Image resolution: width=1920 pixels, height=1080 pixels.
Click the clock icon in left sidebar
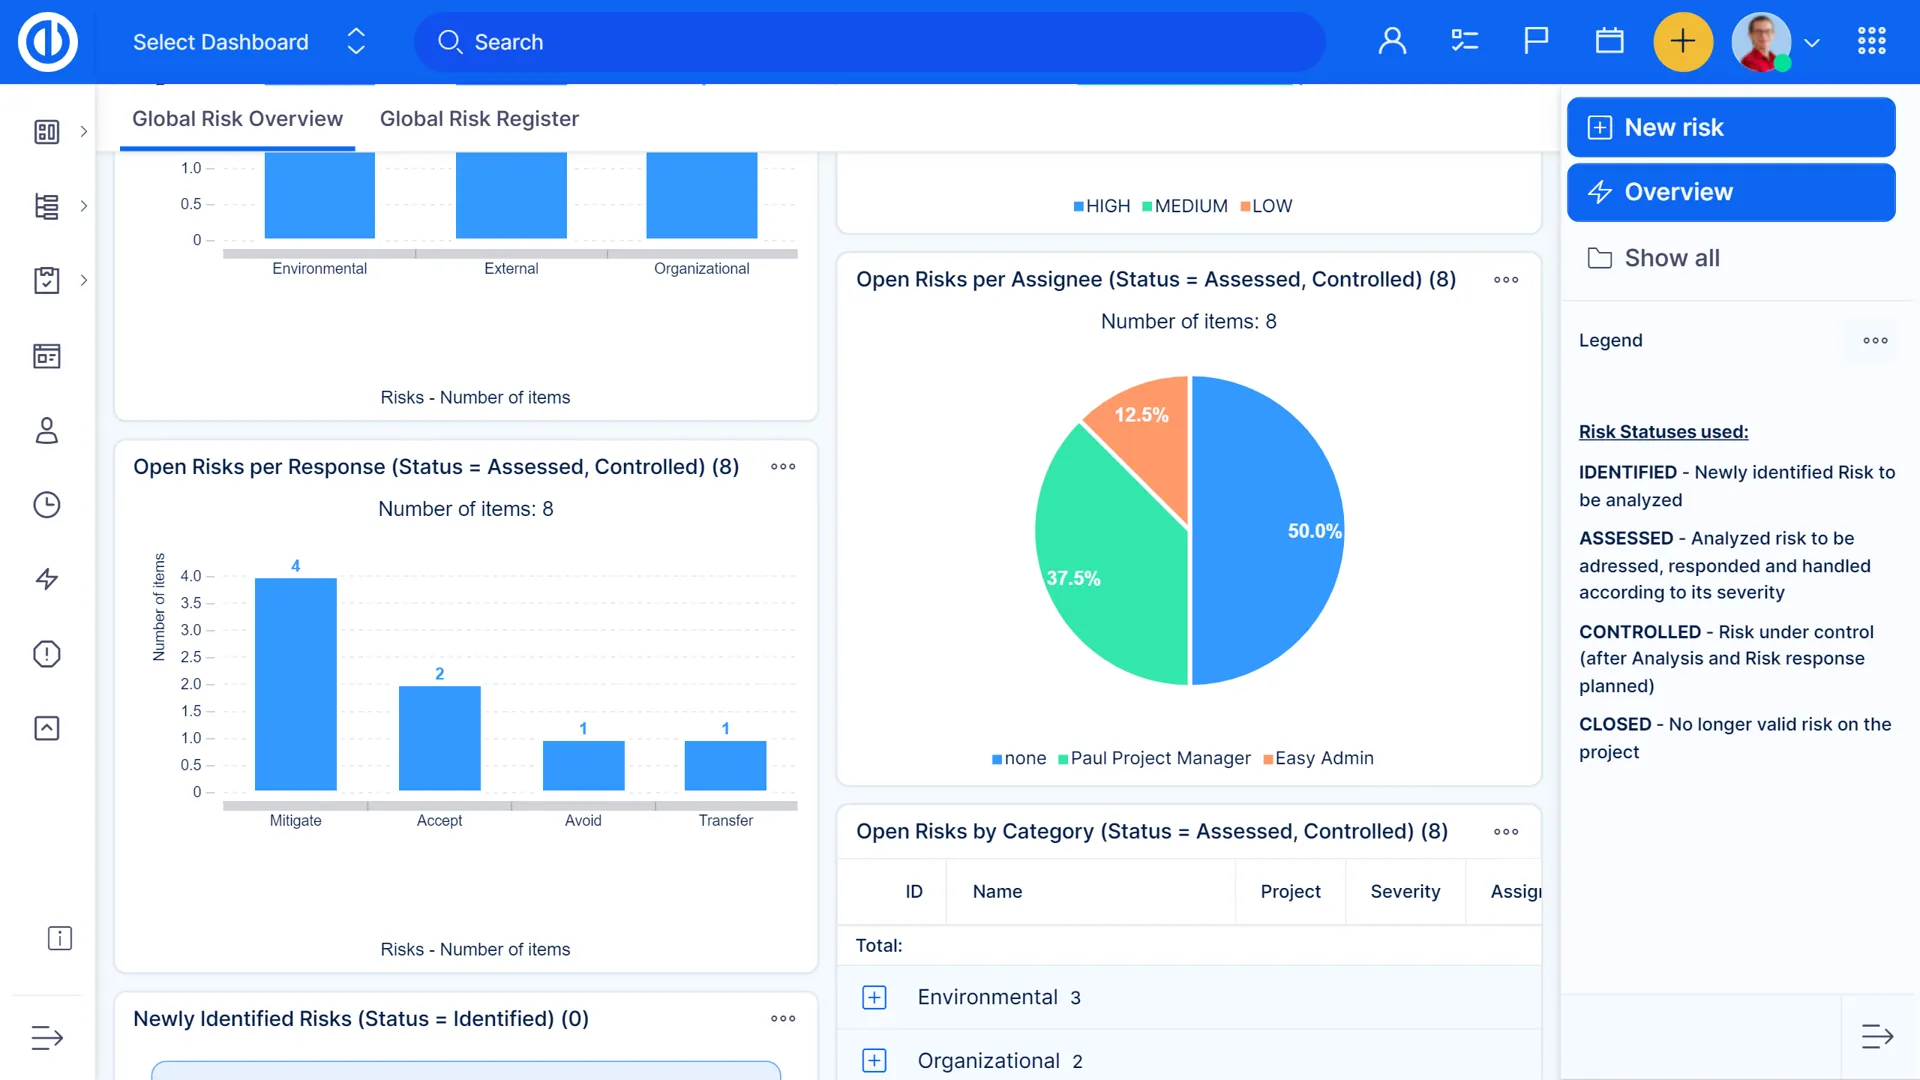coord(47,505)
